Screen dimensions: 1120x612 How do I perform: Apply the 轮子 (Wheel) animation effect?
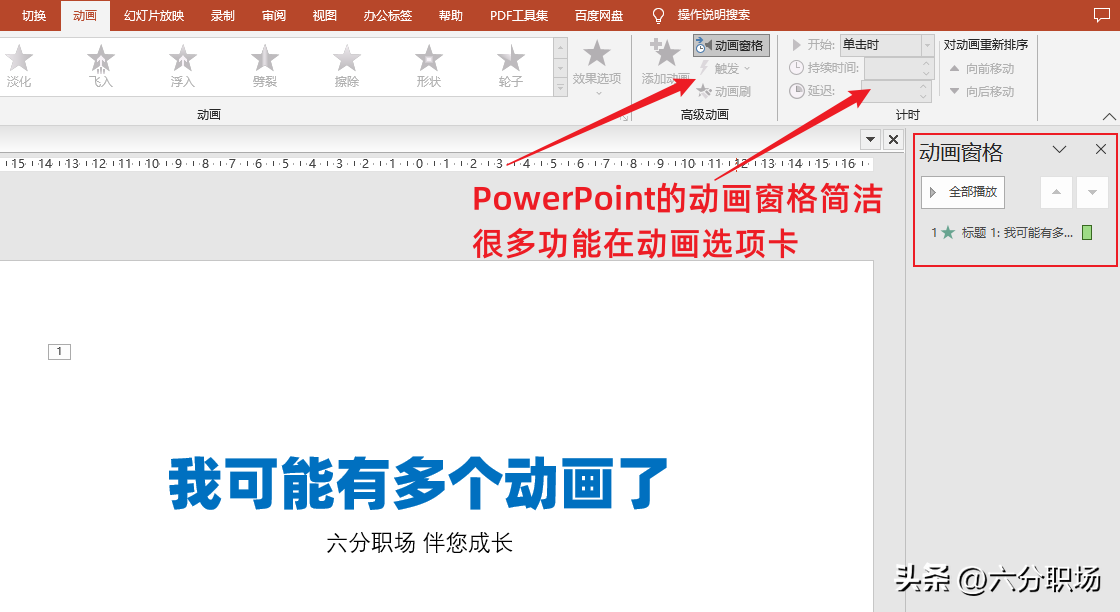coord(511,66)
